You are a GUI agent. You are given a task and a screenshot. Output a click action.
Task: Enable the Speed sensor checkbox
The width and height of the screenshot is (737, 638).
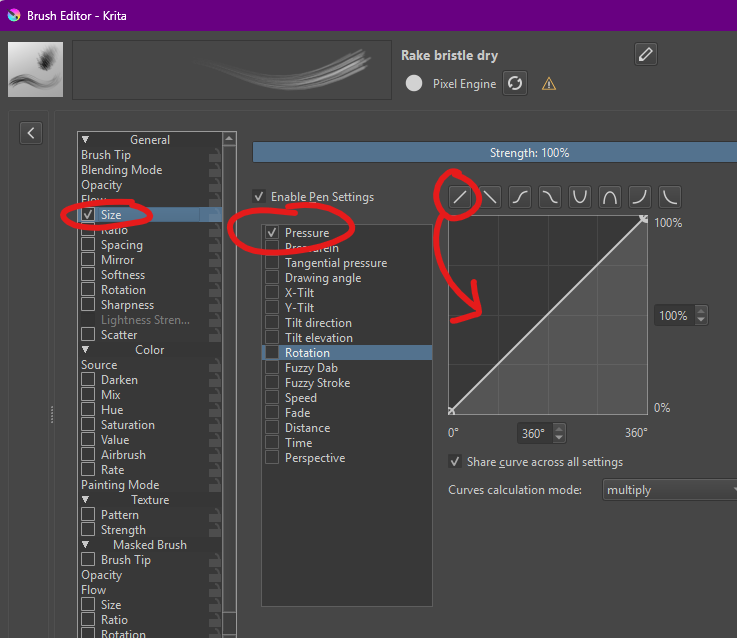click(x=272, y=398)
